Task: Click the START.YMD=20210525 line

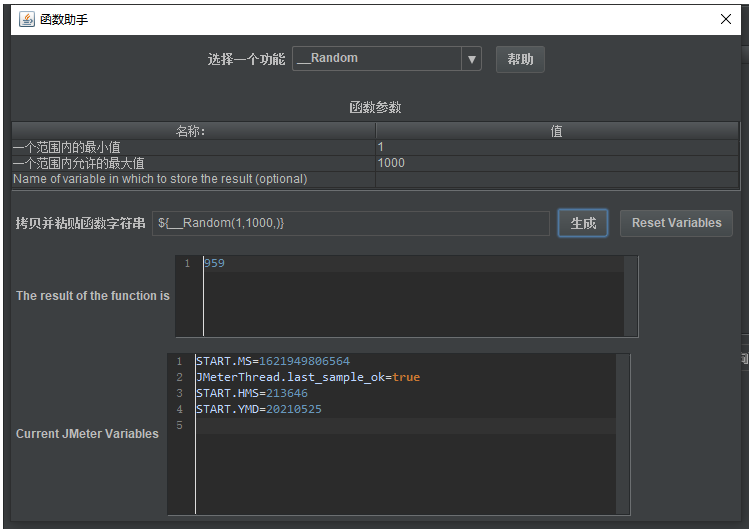Action: [x=259, y=409]
